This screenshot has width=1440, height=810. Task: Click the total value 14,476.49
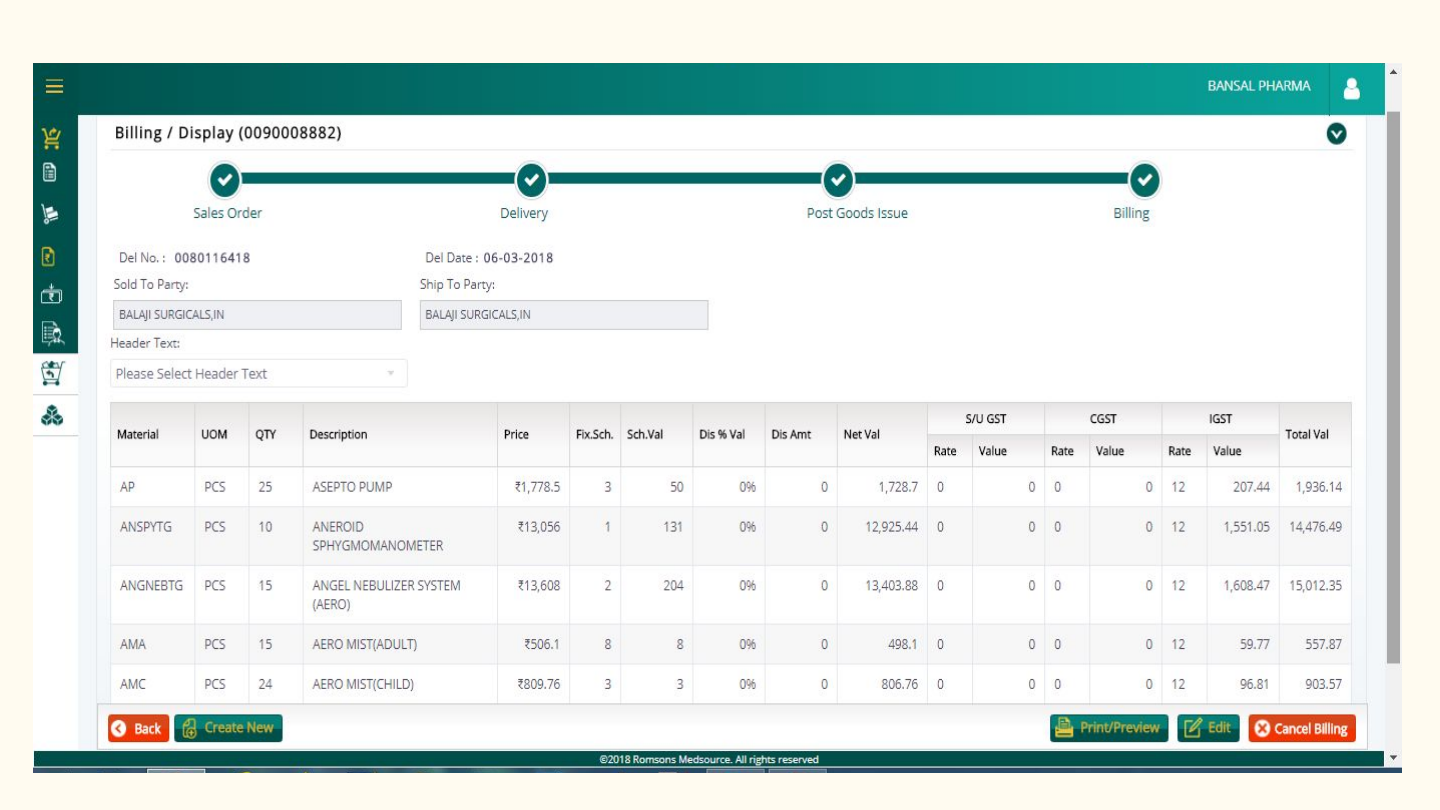(x=1316, y=527)
